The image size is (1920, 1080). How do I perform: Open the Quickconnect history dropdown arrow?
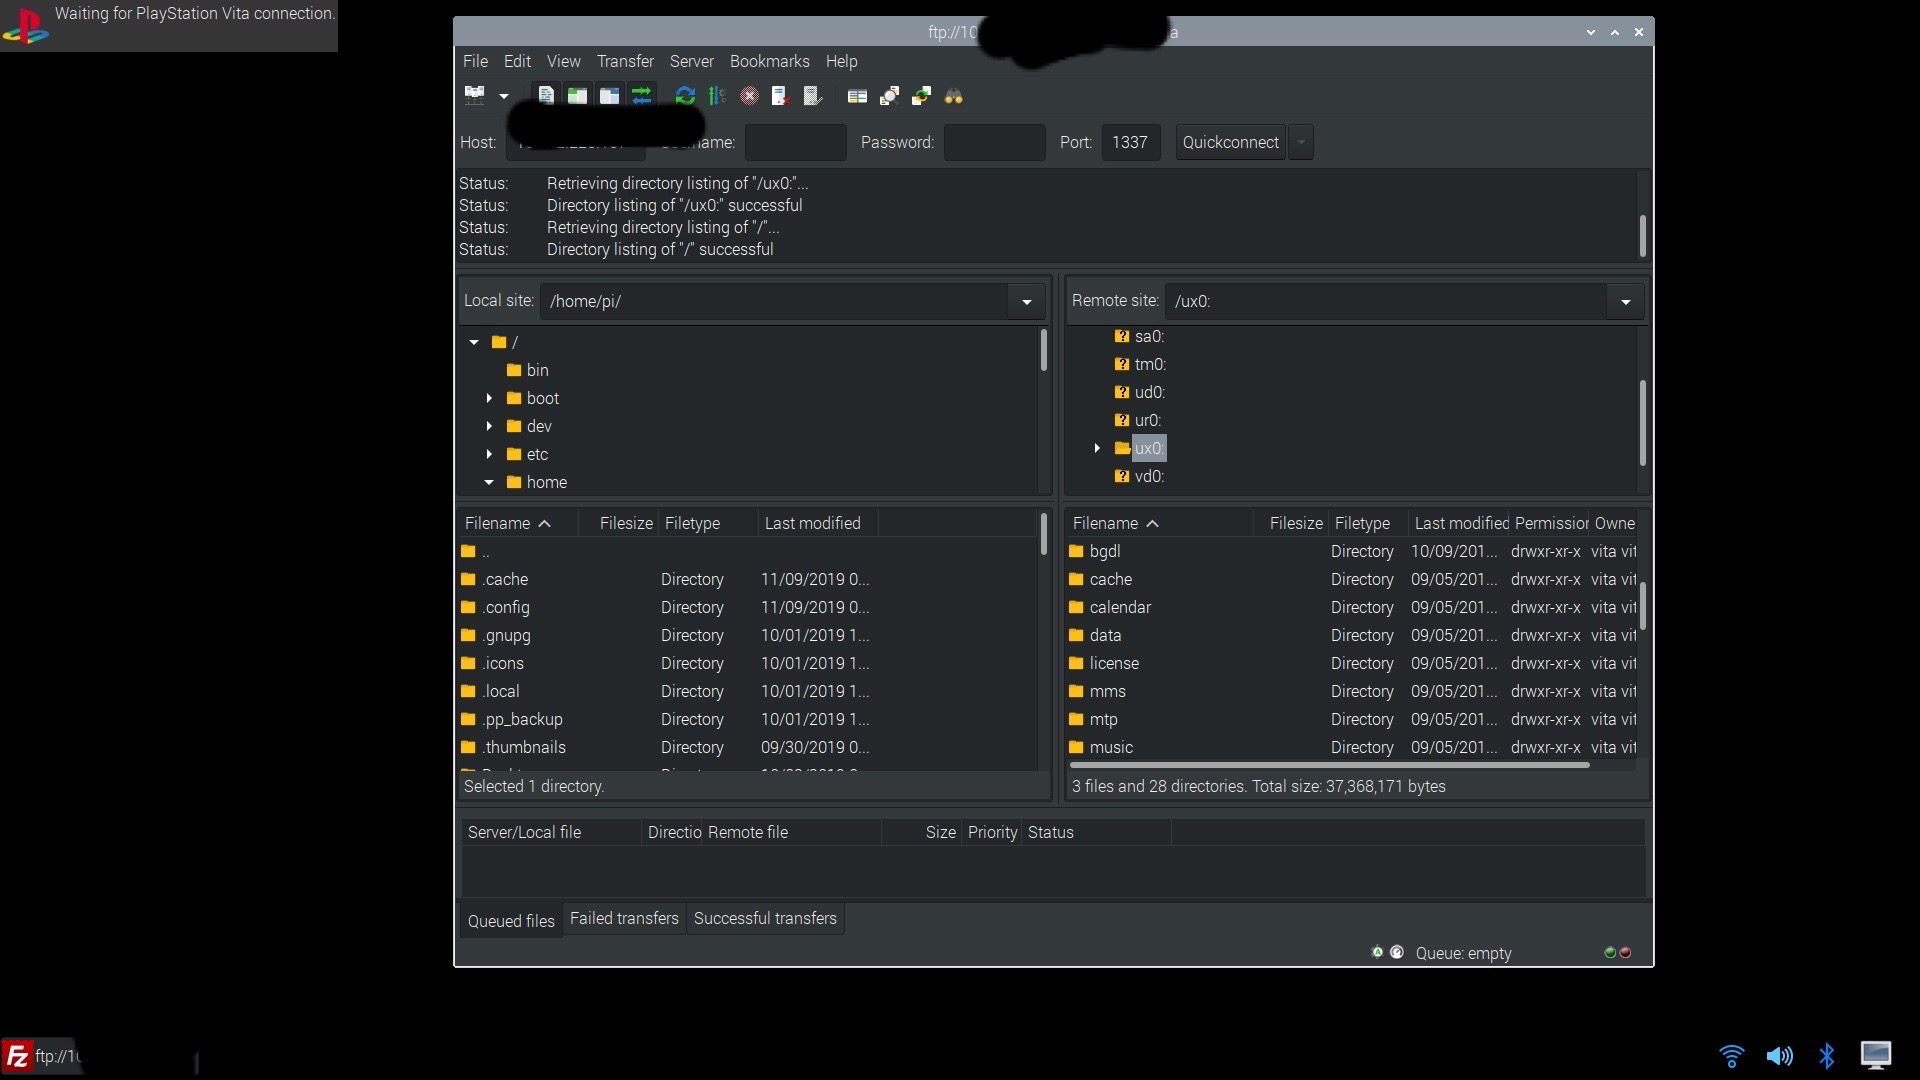1301,142
